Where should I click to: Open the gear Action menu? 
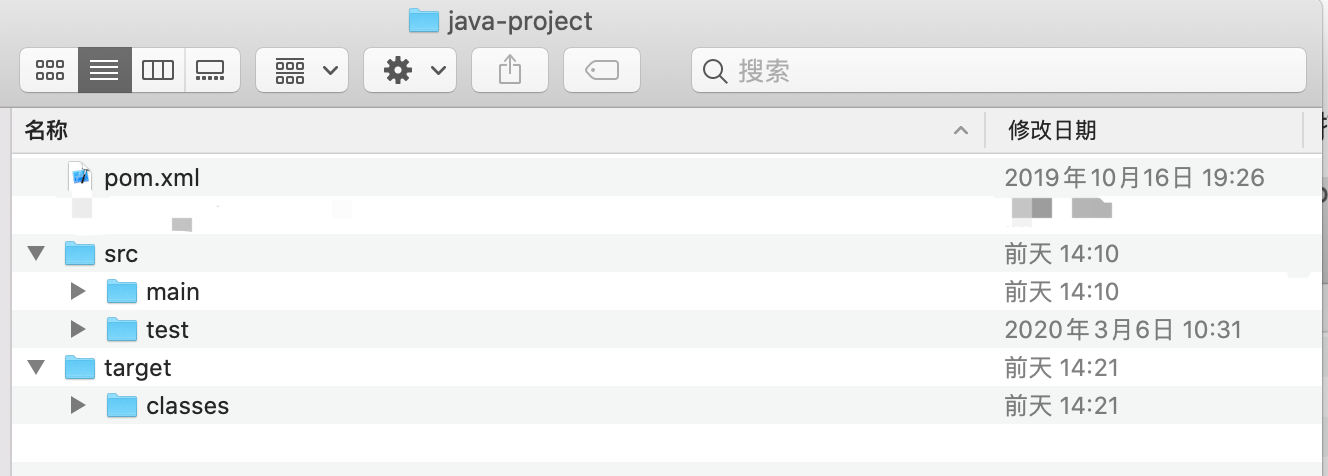410,70
